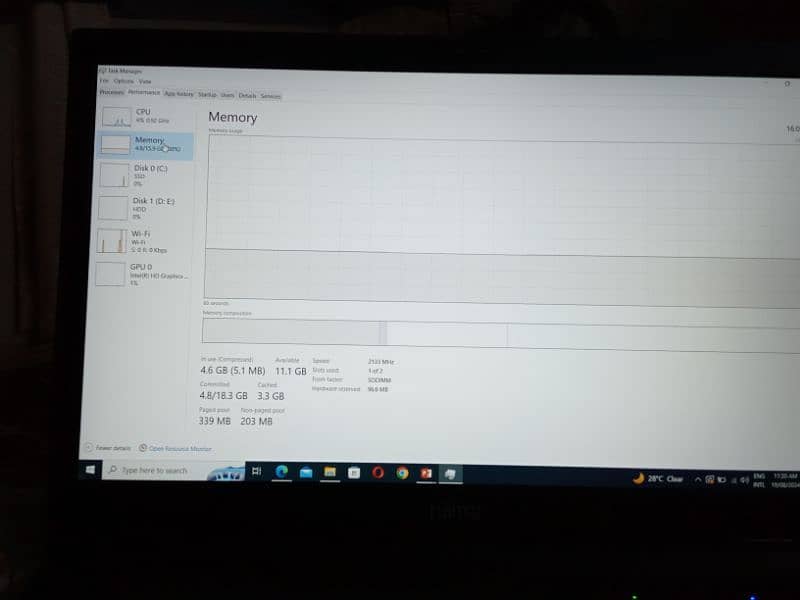Click the Task Manager taskbar icon
The width and height of the screenshot is (800, 600).
point(451,474)
